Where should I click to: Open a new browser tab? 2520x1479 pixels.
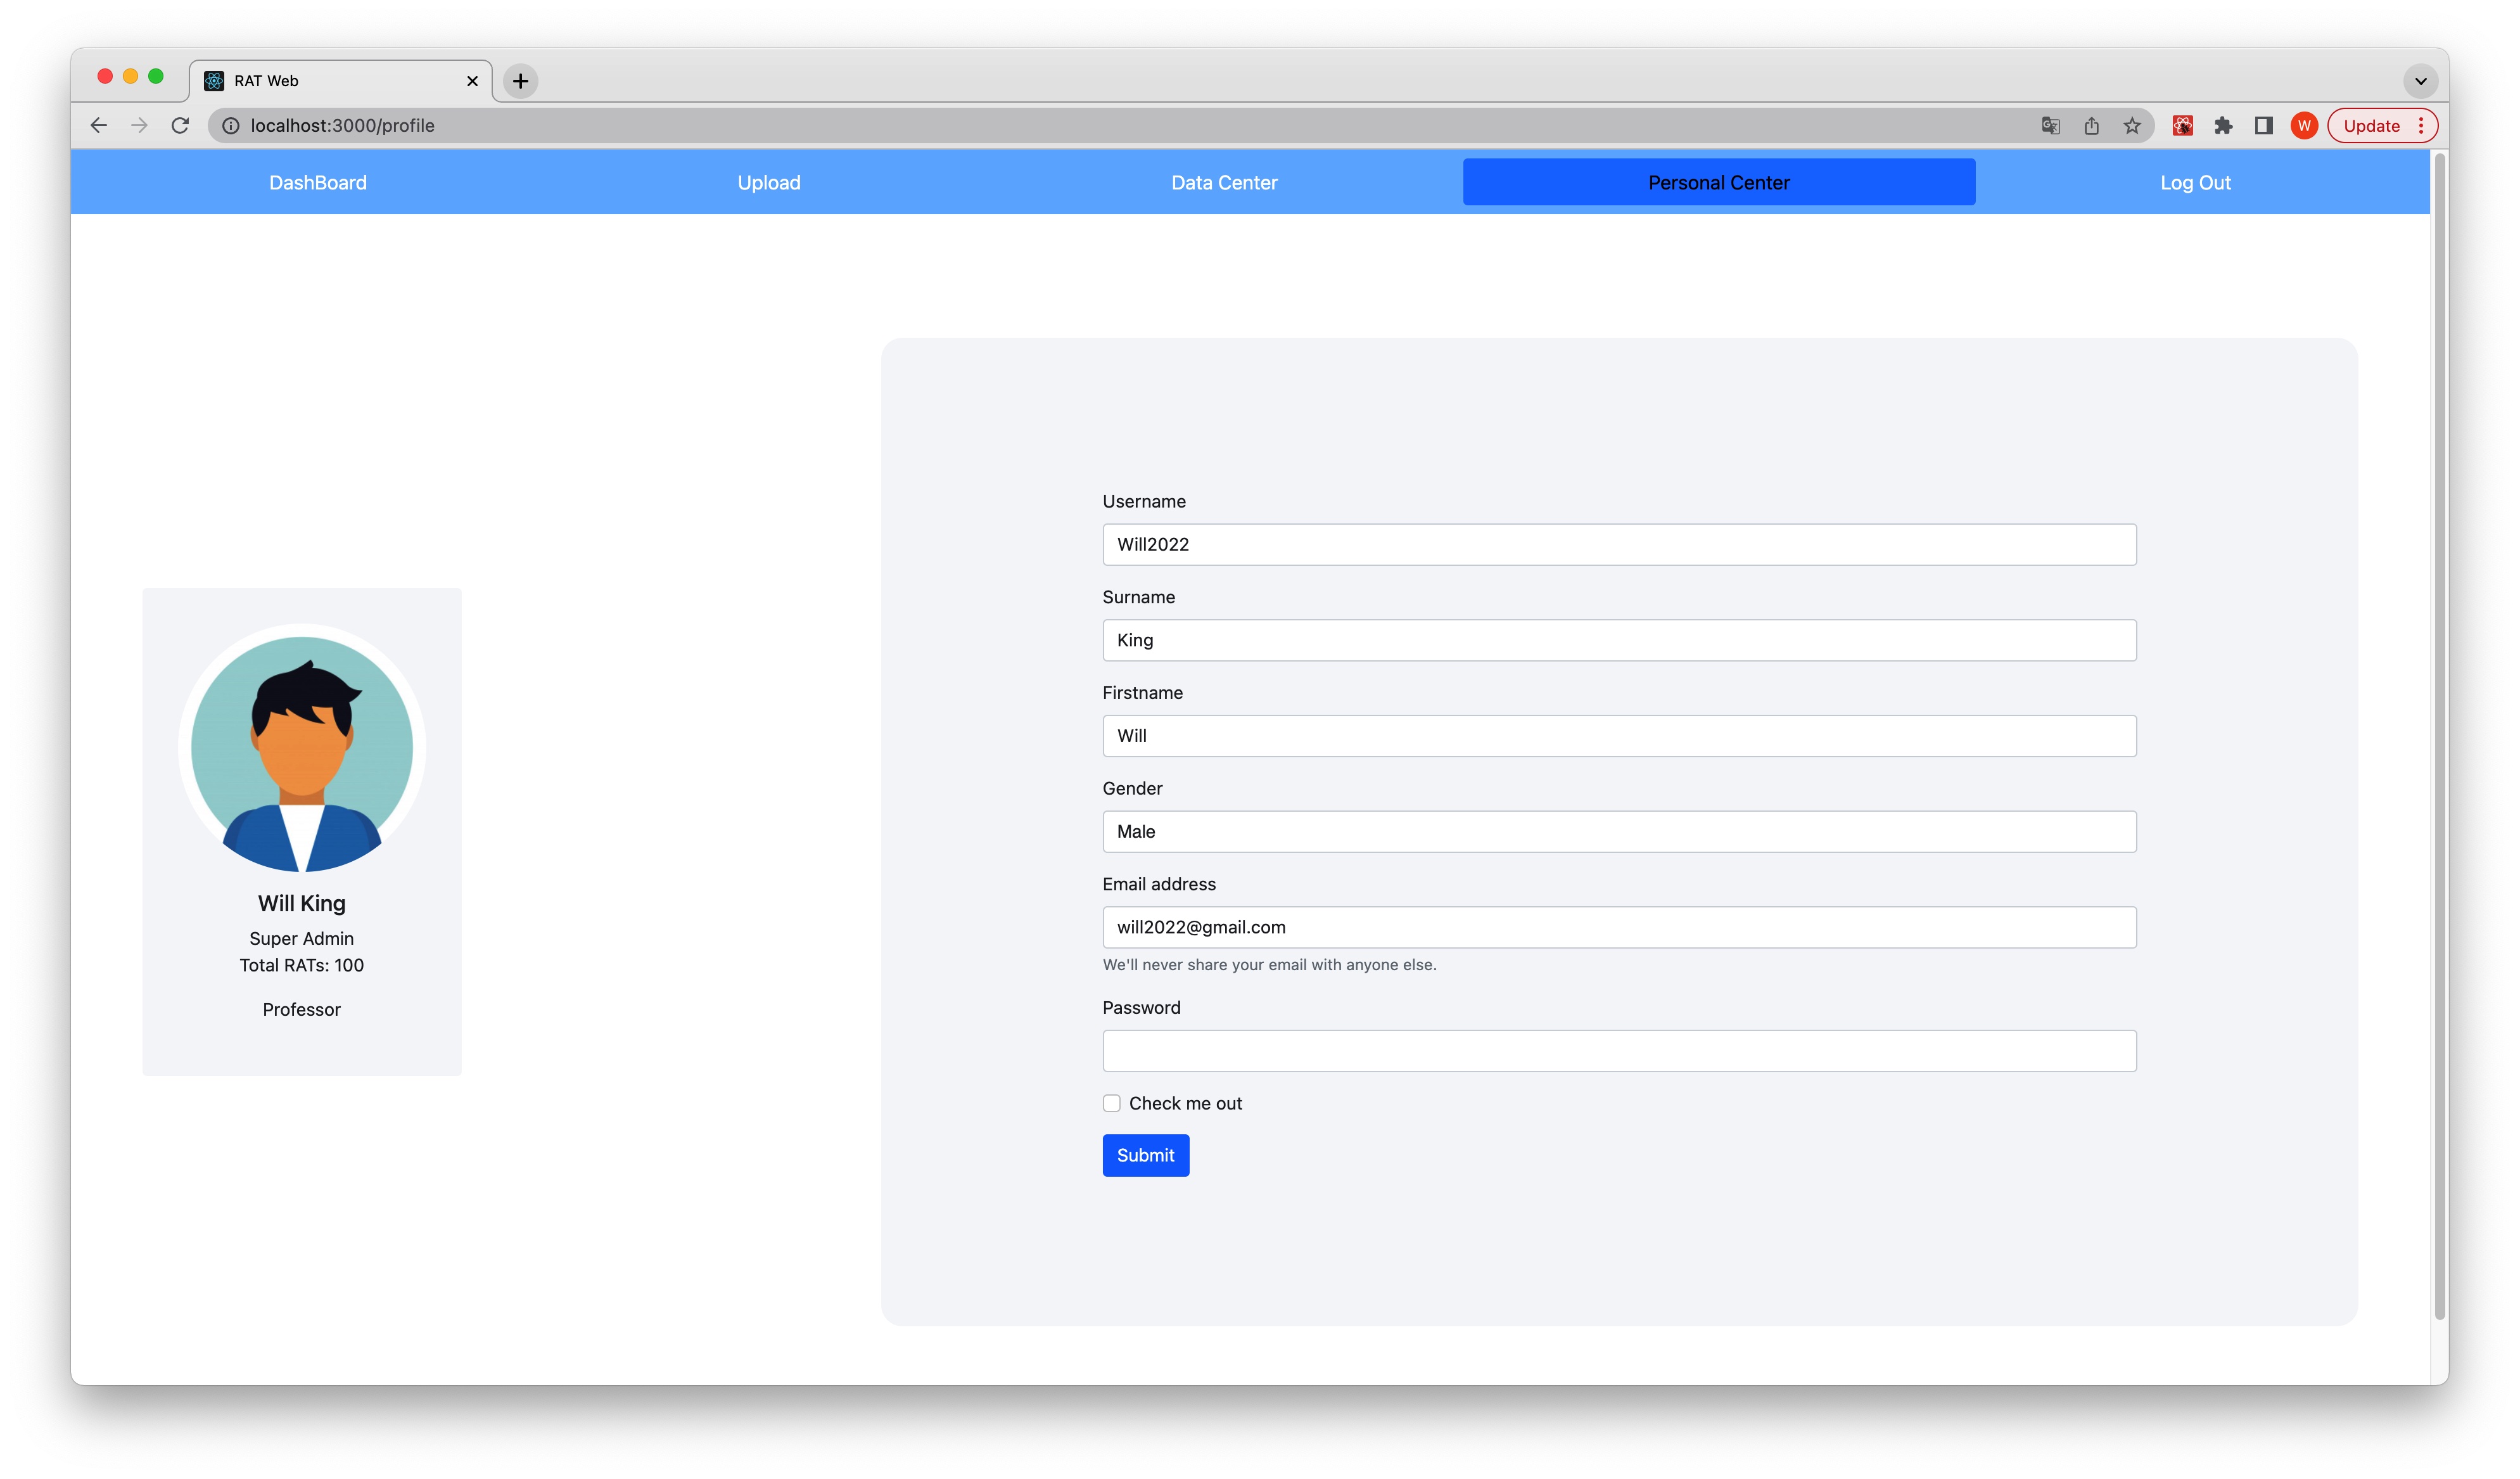pyautogui.click(x=520, y=81)
